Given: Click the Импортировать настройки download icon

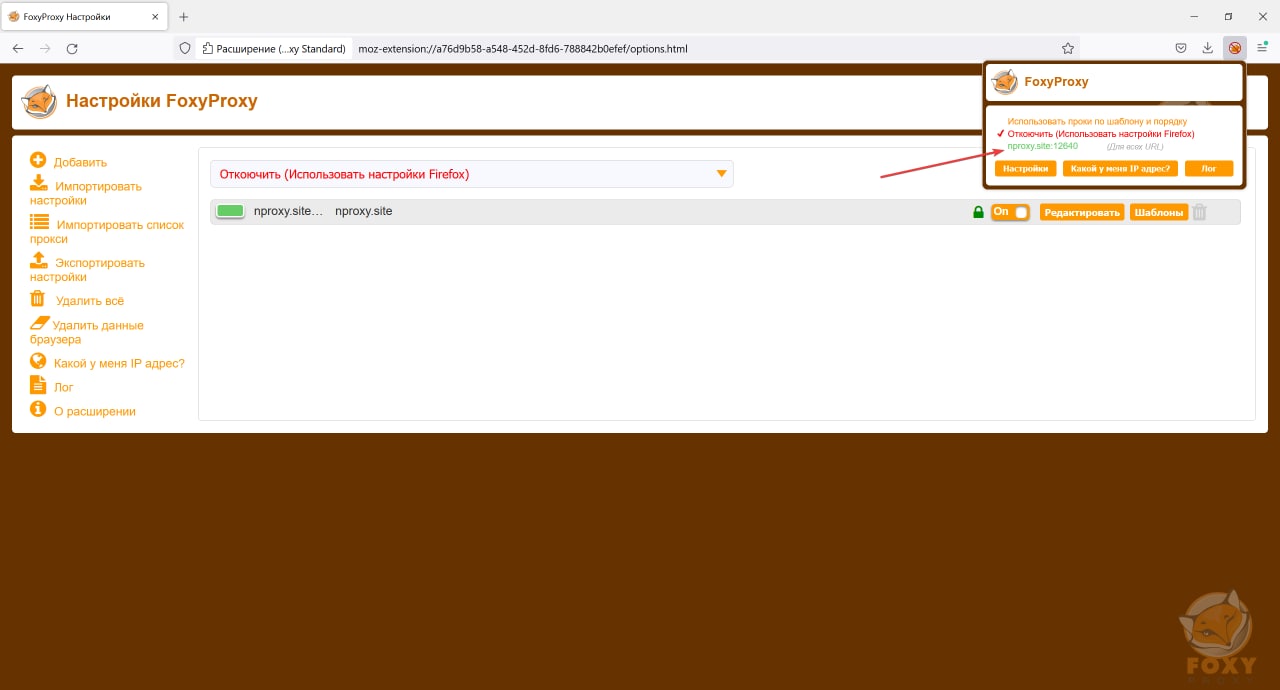Looking at the screenshot, I should point(39,183).
